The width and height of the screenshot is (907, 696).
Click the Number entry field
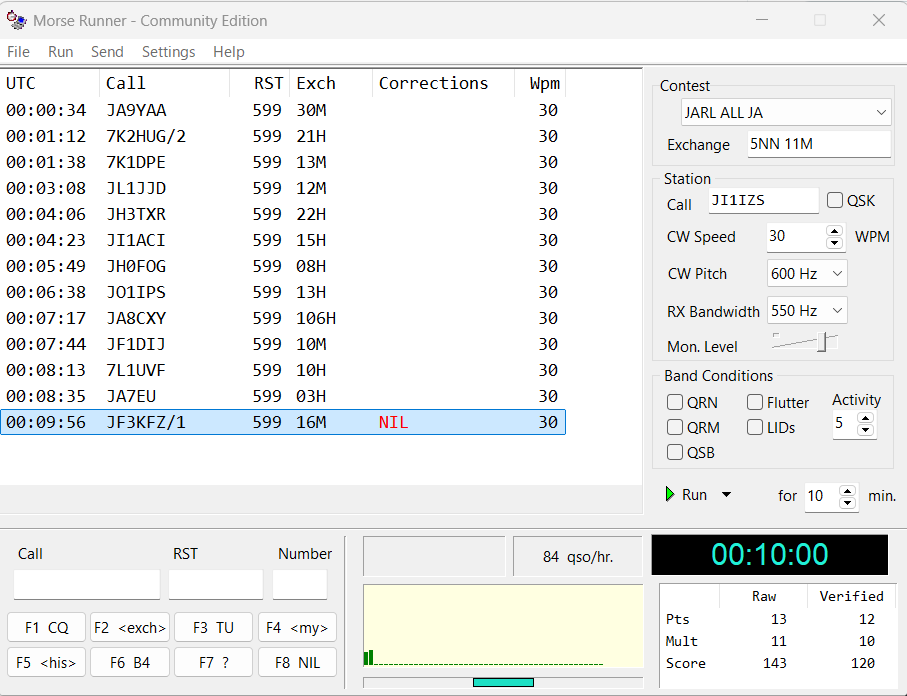tap(300, 584)
